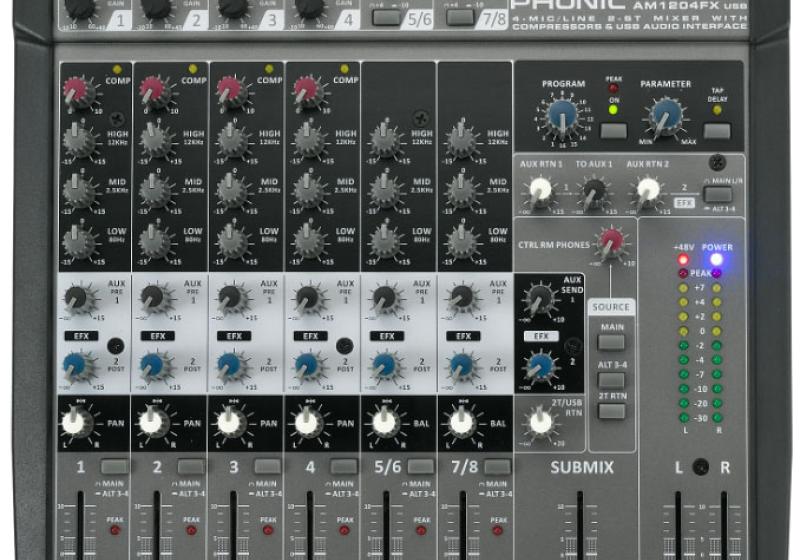Click the blue PARAMETER knob
Screen dimensions: 800x560
point(664,116)
